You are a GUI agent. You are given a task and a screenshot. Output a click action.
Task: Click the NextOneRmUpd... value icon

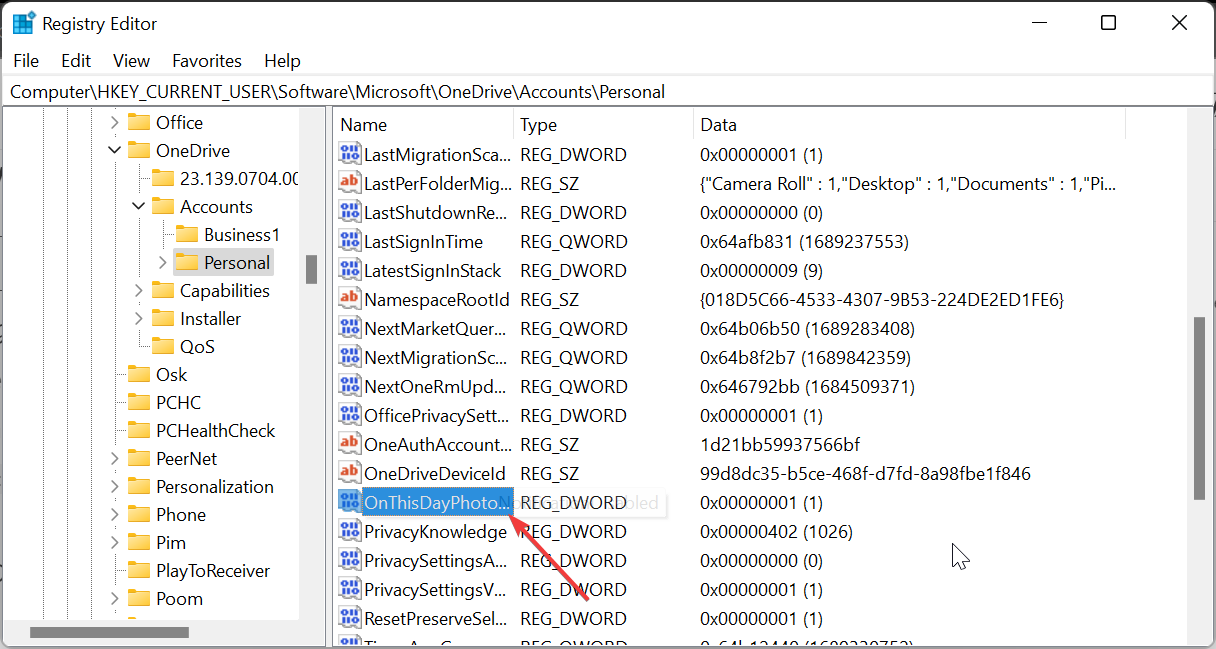coord(349,387)
